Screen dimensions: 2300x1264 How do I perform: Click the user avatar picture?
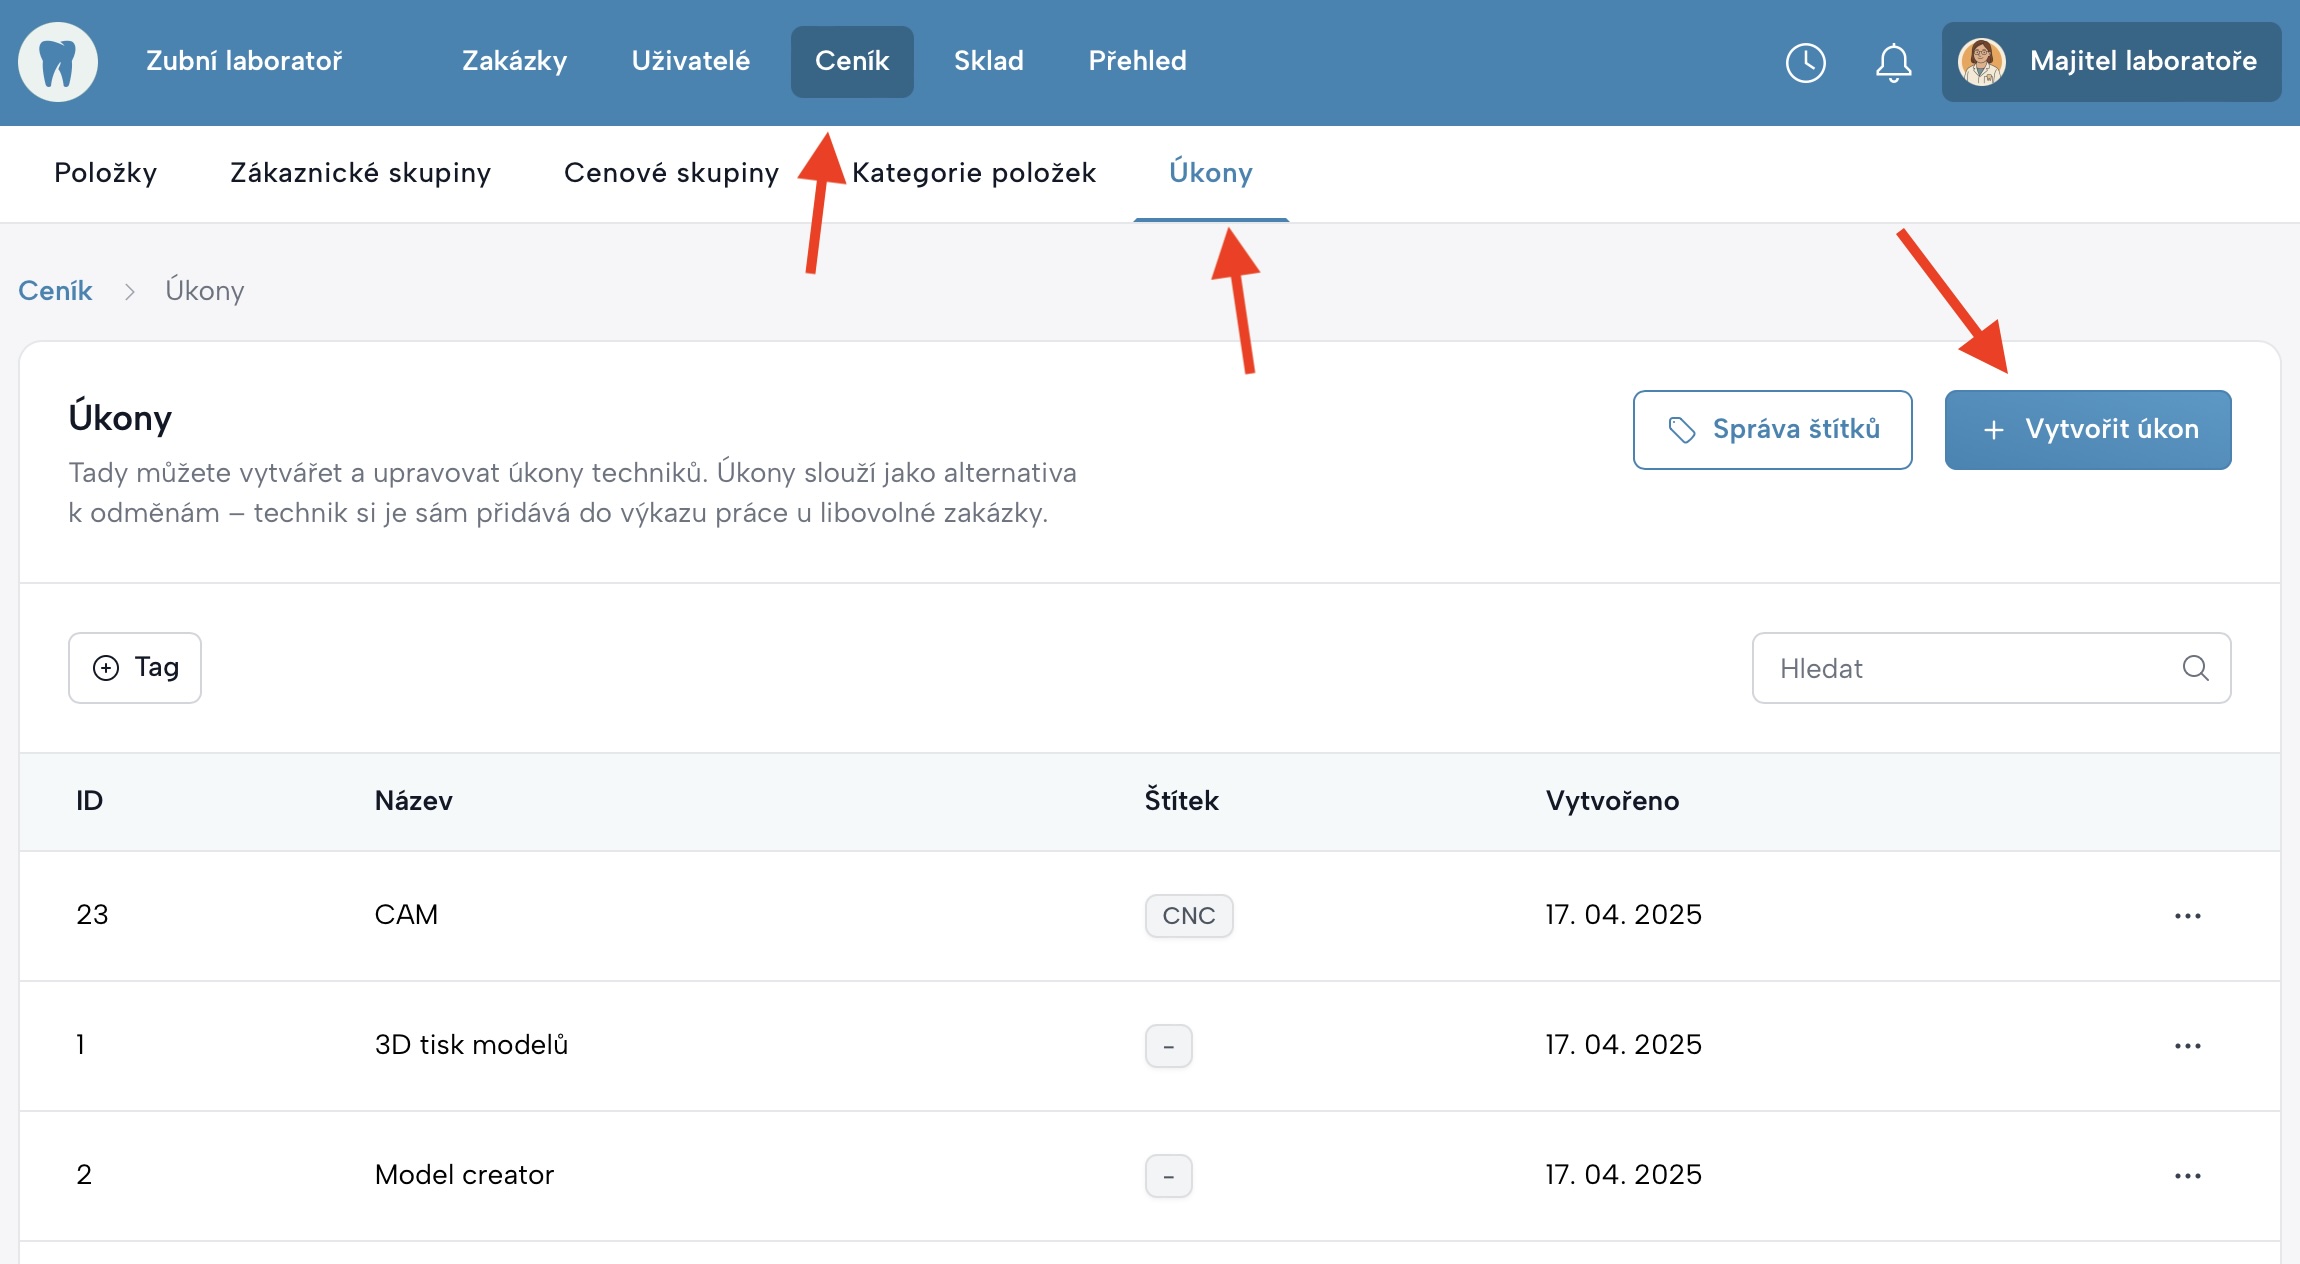1981,62
